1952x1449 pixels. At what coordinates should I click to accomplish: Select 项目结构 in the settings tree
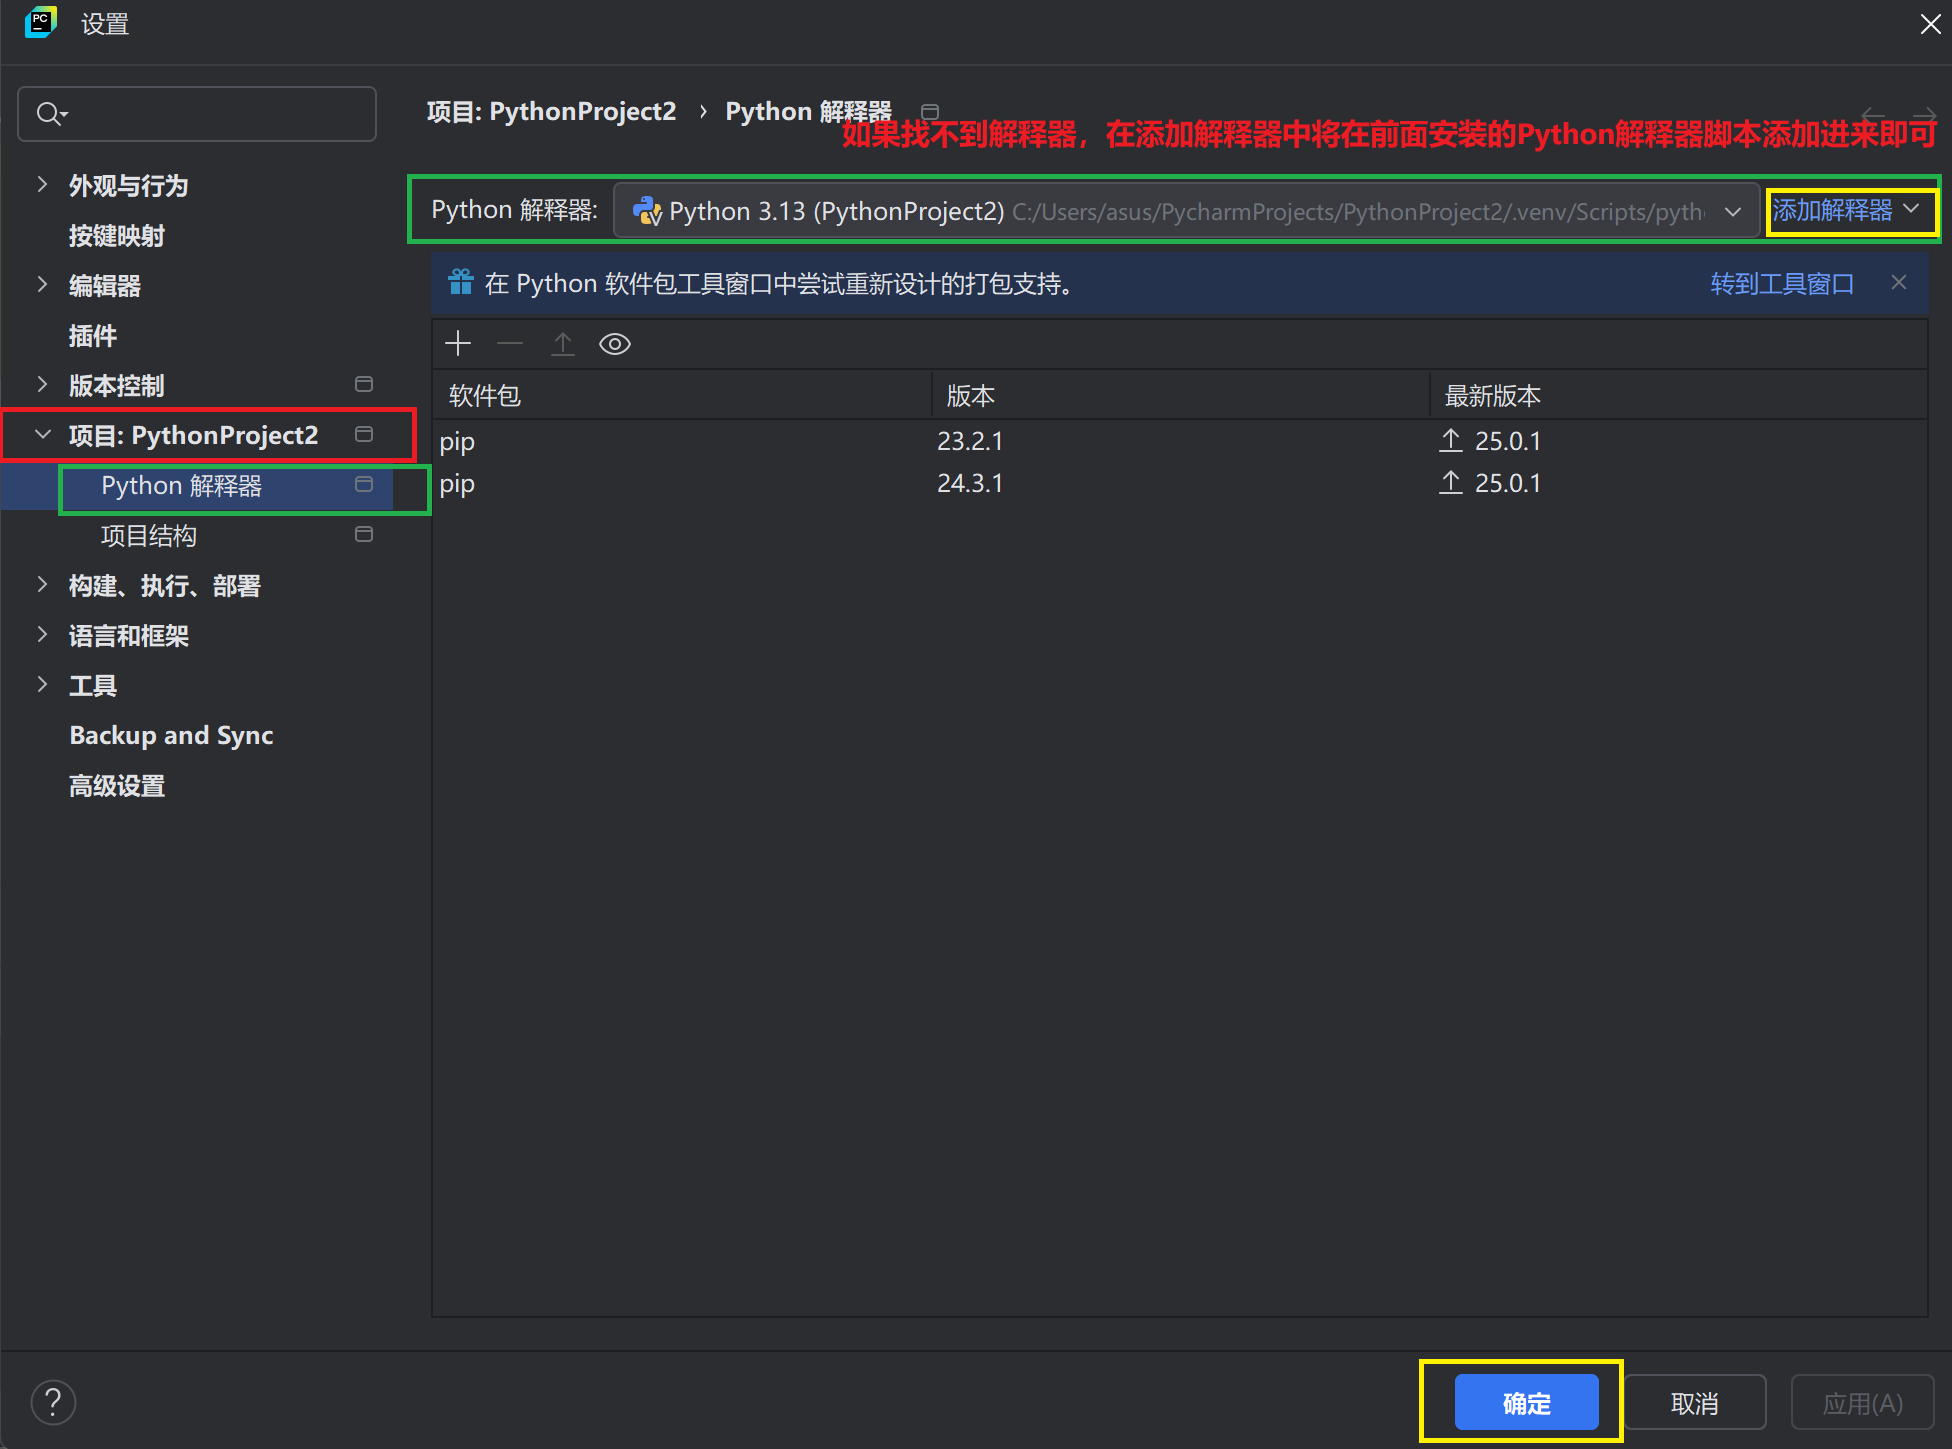click(x=149, y=536)
